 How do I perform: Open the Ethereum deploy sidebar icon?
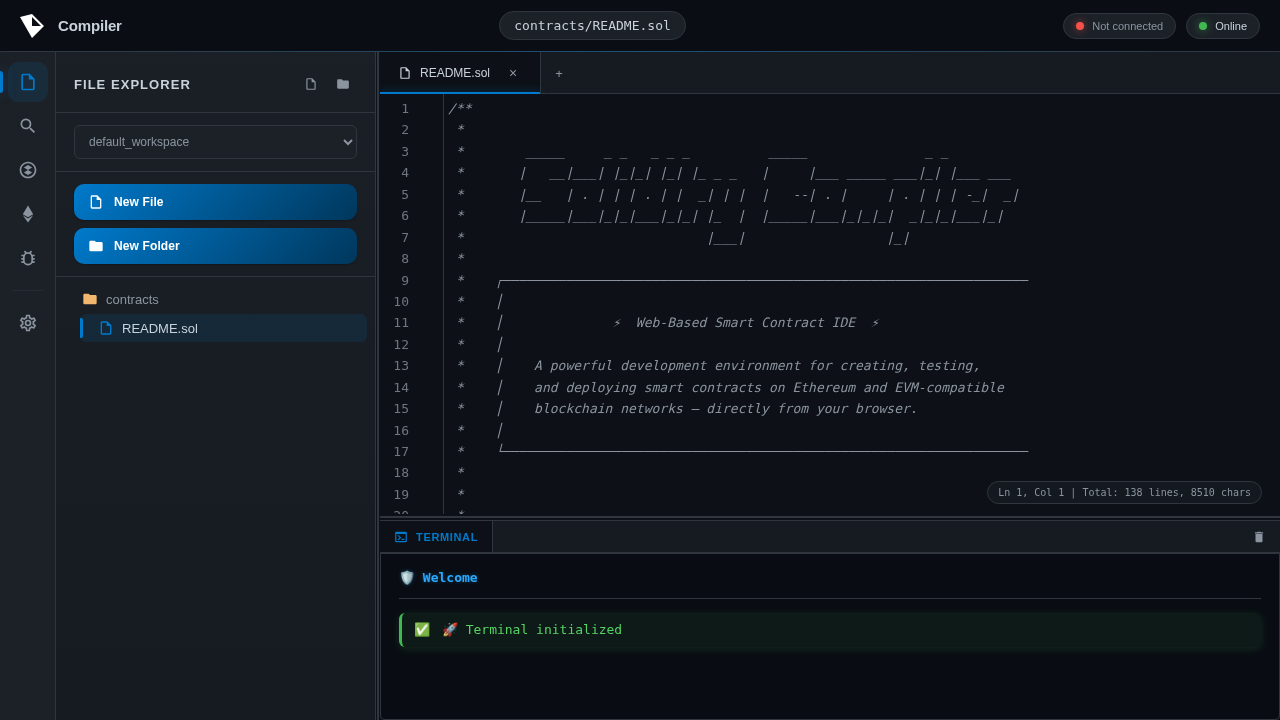tap(28, 214)
